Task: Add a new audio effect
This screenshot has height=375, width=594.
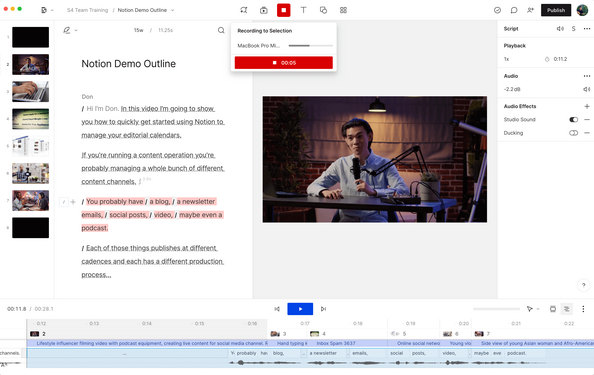Action: click(x=587, y=106)
